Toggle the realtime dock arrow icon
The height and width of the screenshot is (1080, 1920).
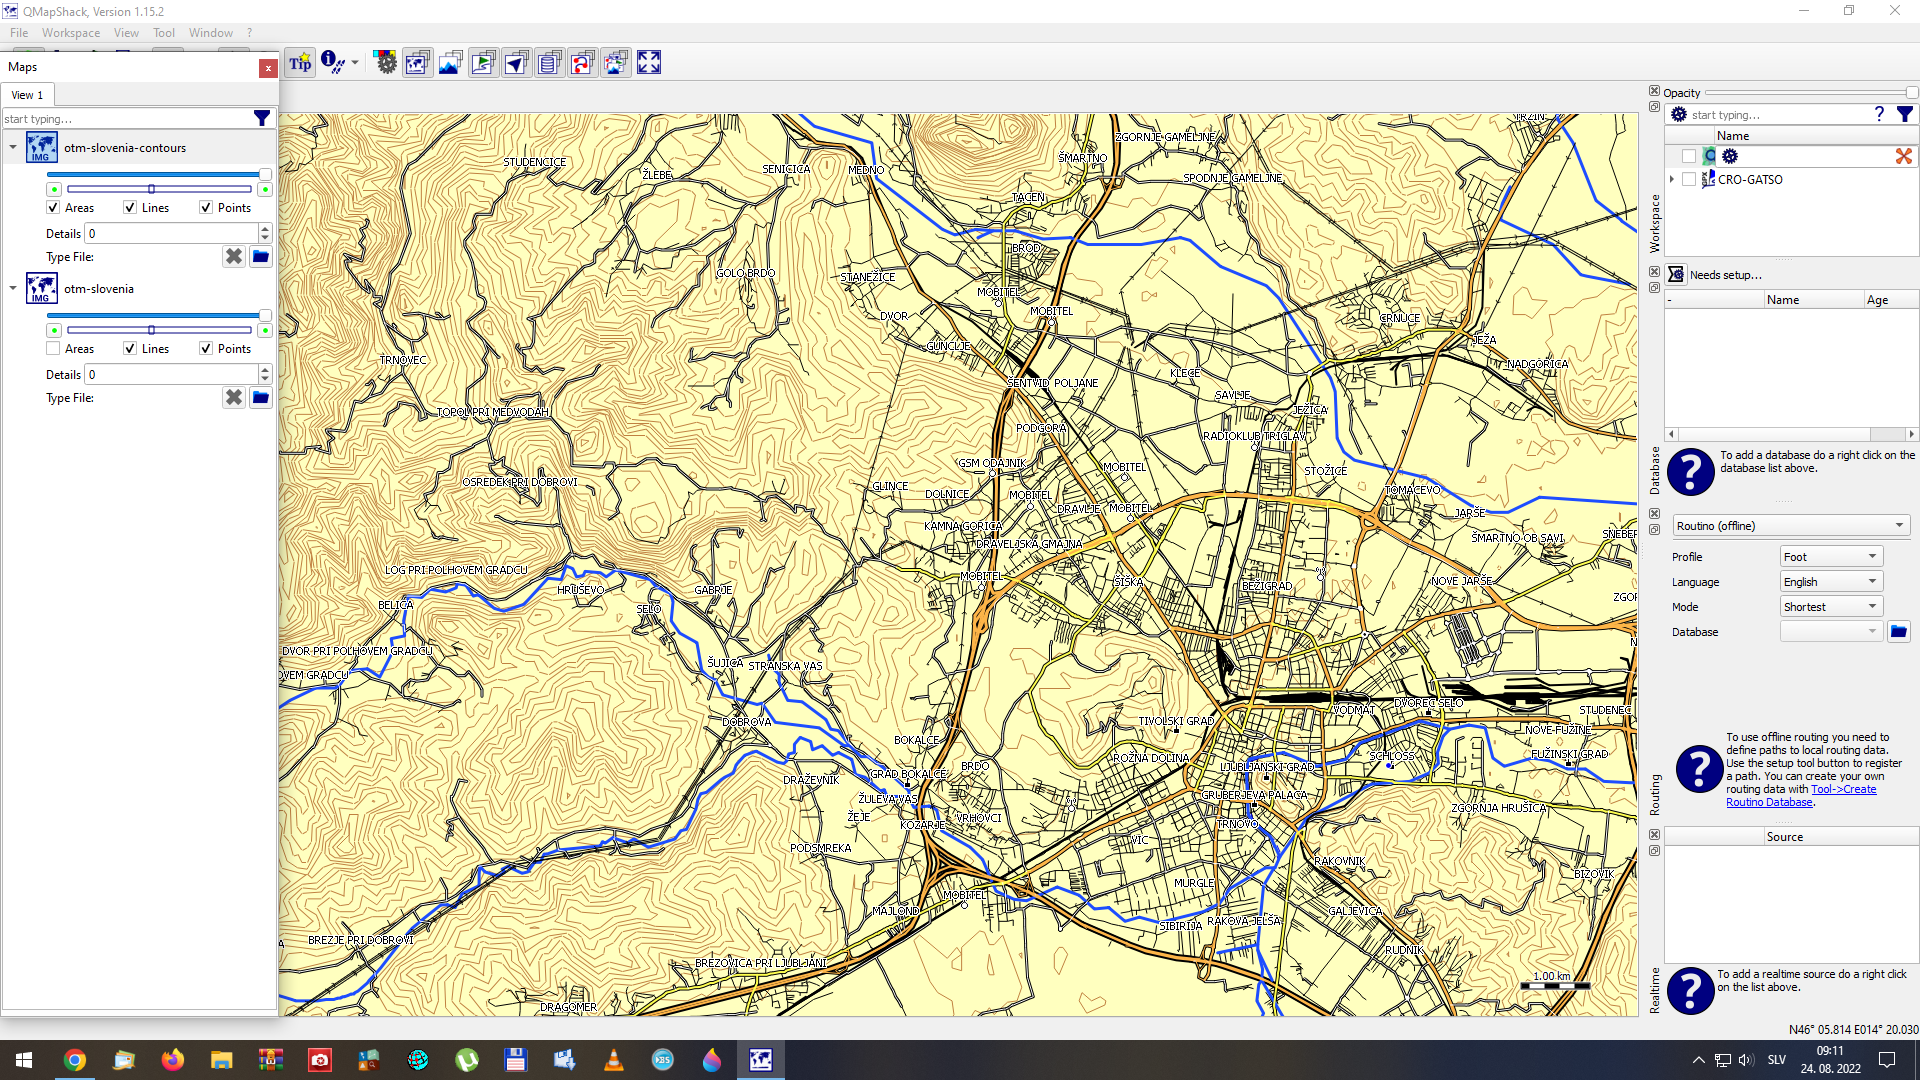(516, 63)
